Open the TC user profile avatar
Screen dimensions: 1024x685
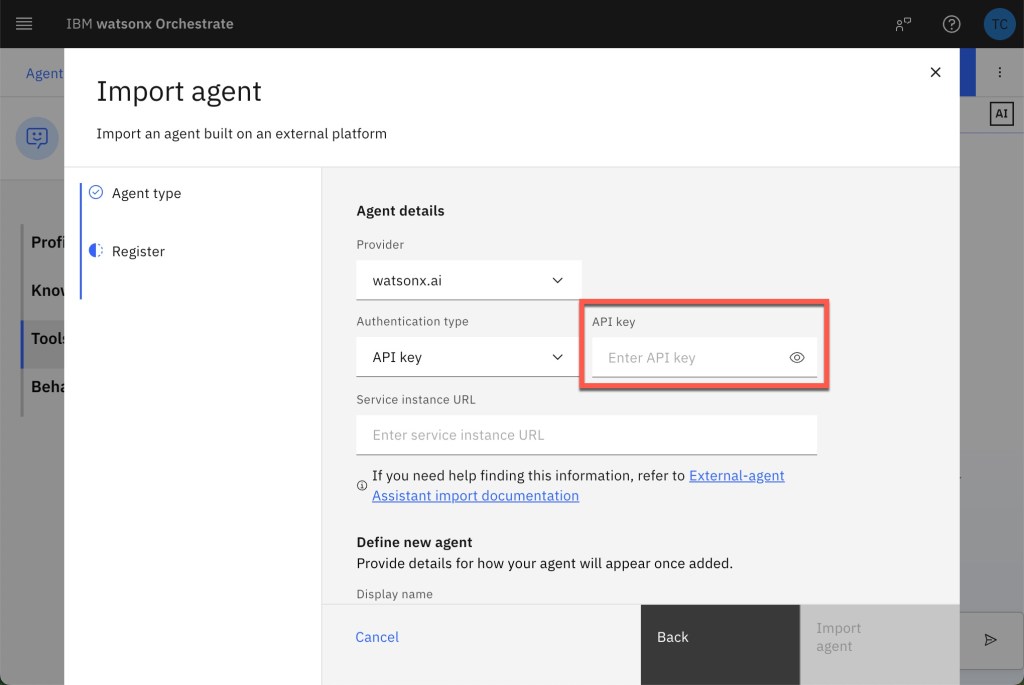point(999,24)
